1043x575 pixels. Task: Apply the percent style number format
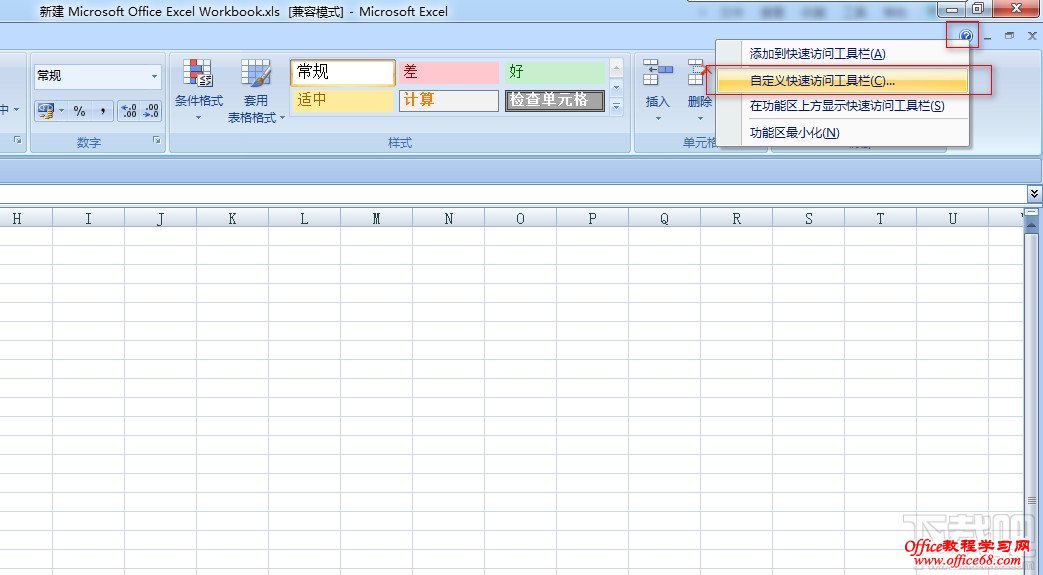(80, 111)
